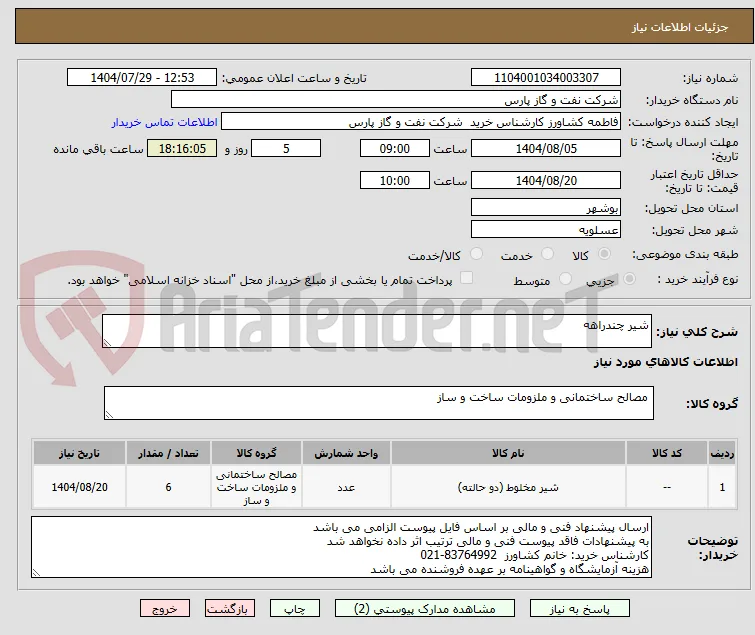
Task: Open اطلاعات تماس خریدار link
Action: 165,122
